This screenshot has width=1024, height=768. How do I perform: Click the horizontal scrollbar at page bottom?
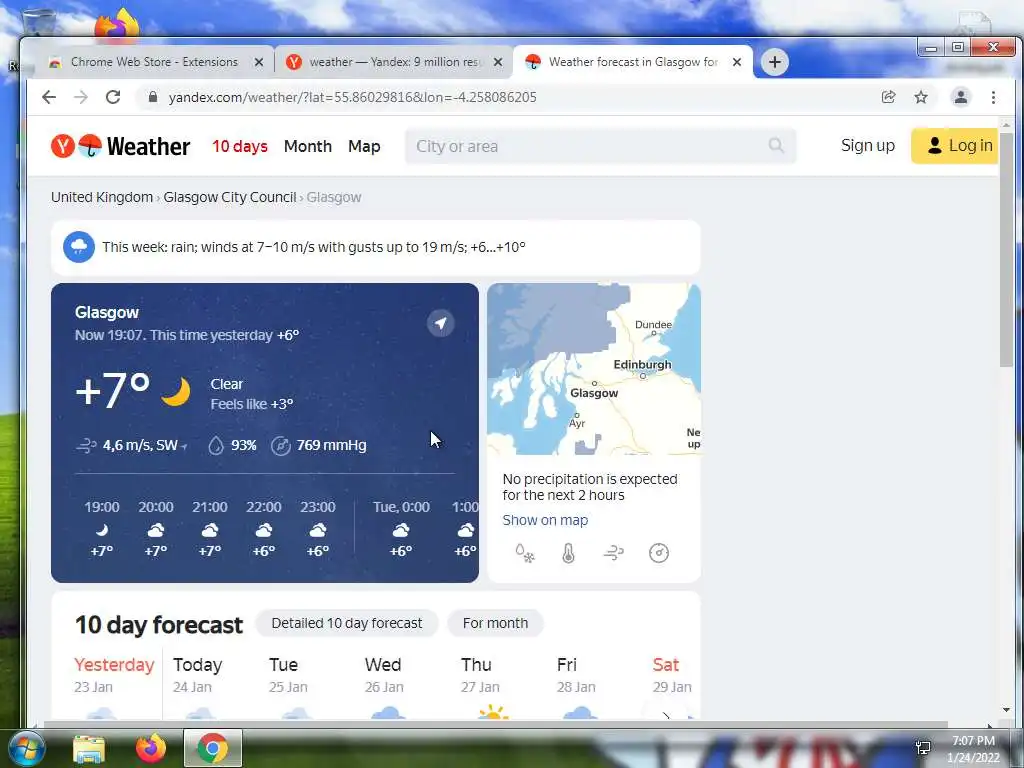(496, 724)
